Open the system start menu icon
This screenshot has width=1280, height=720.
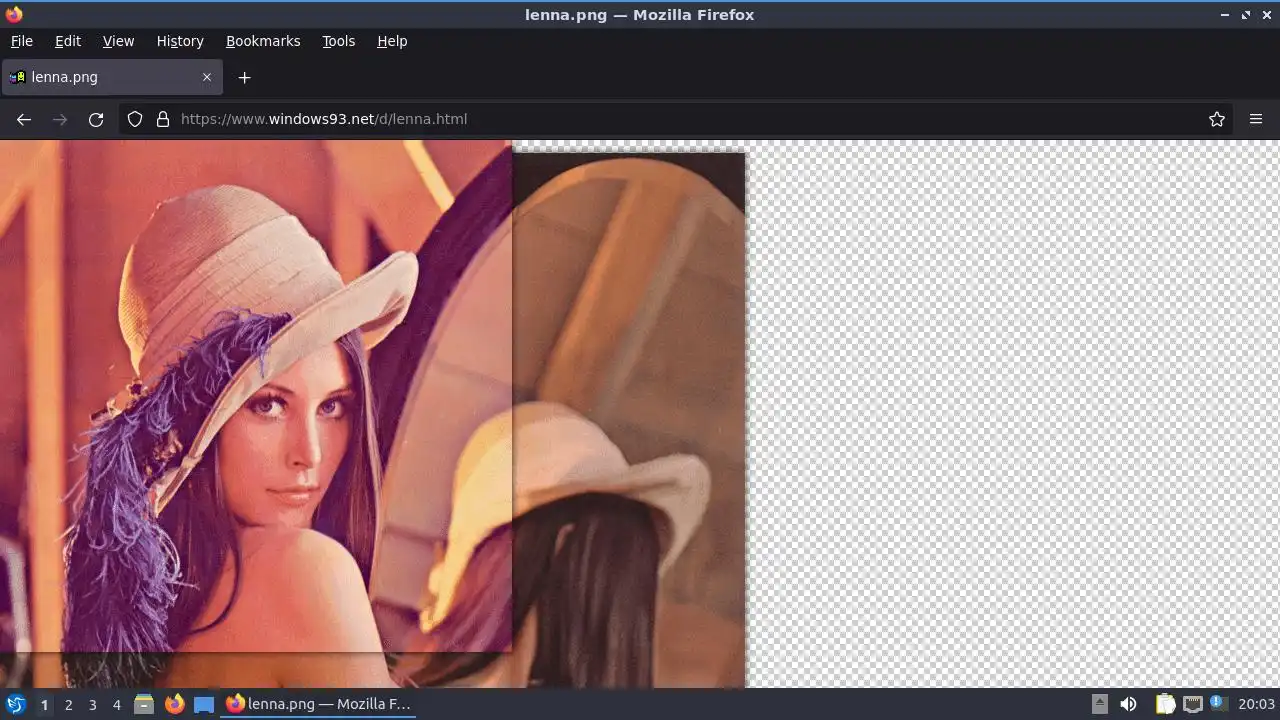16,704
